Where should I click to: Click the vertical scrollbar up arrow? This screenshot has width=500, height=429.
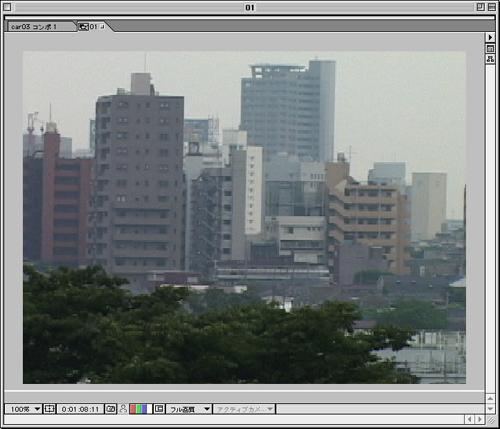coord(490,399)
